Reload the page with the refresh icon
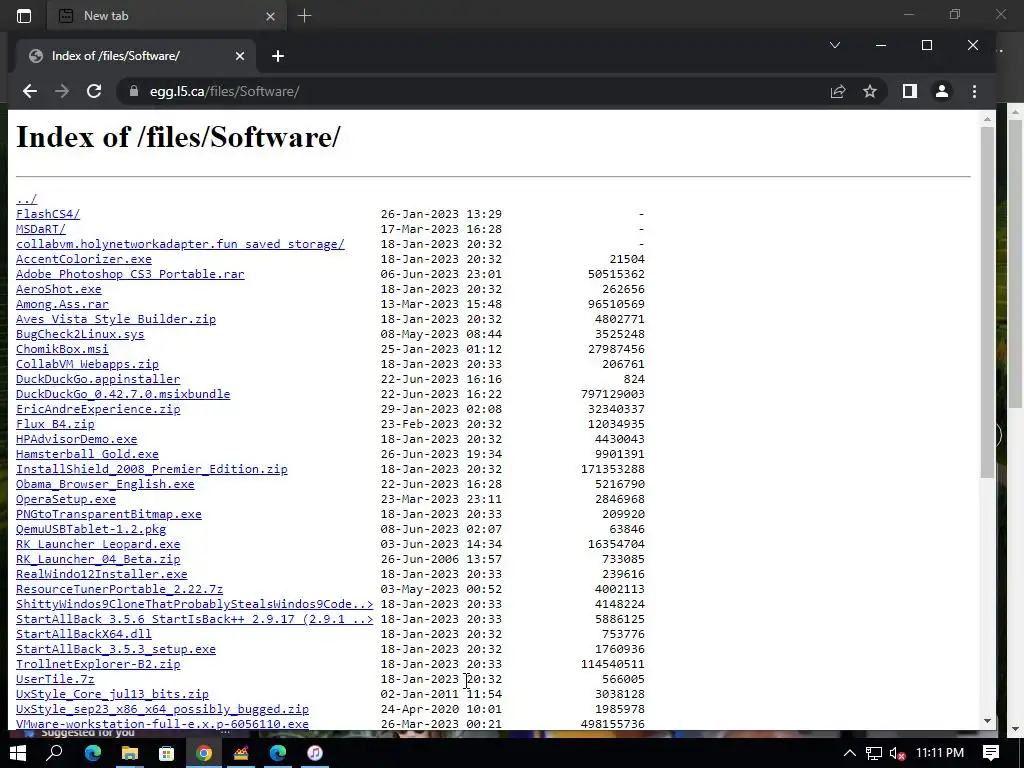1024x768 pixels. pyautogui.click(x=94, y=91)
